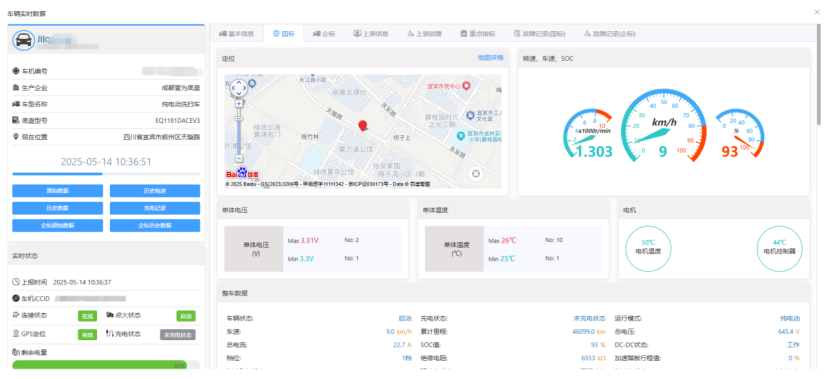
Task: Switch to the 企标 tab
Action: (x=324, y=34)
